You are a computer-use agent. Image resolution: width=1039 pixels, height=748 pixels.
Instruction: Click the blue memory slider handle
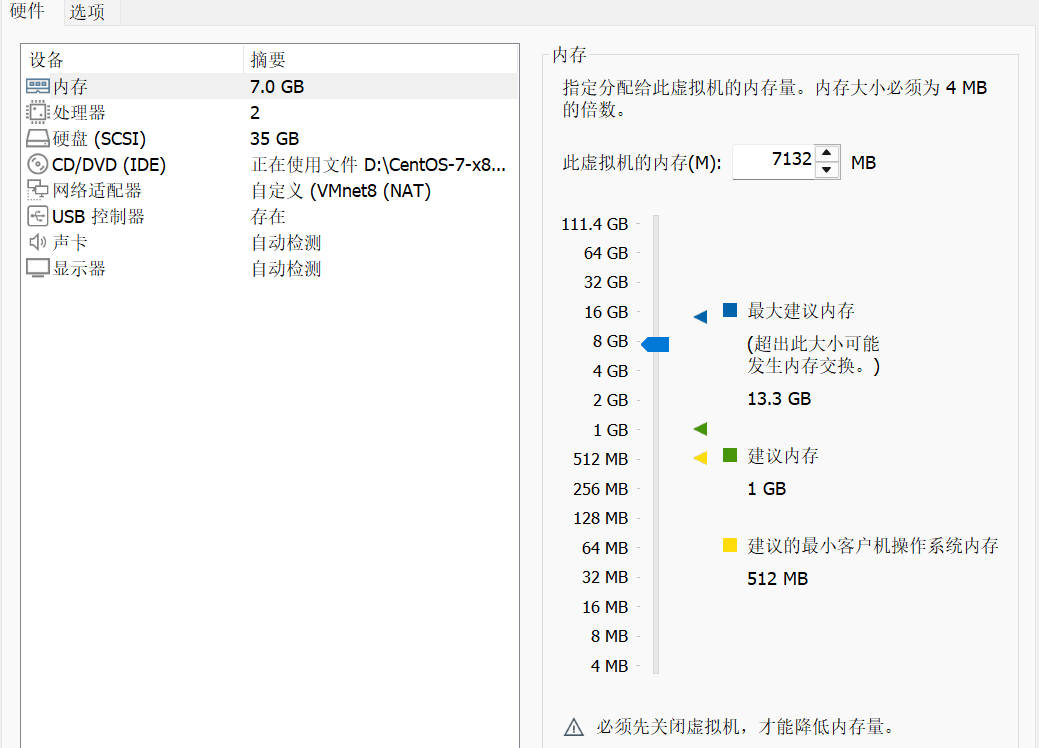(x=655, y=344)
